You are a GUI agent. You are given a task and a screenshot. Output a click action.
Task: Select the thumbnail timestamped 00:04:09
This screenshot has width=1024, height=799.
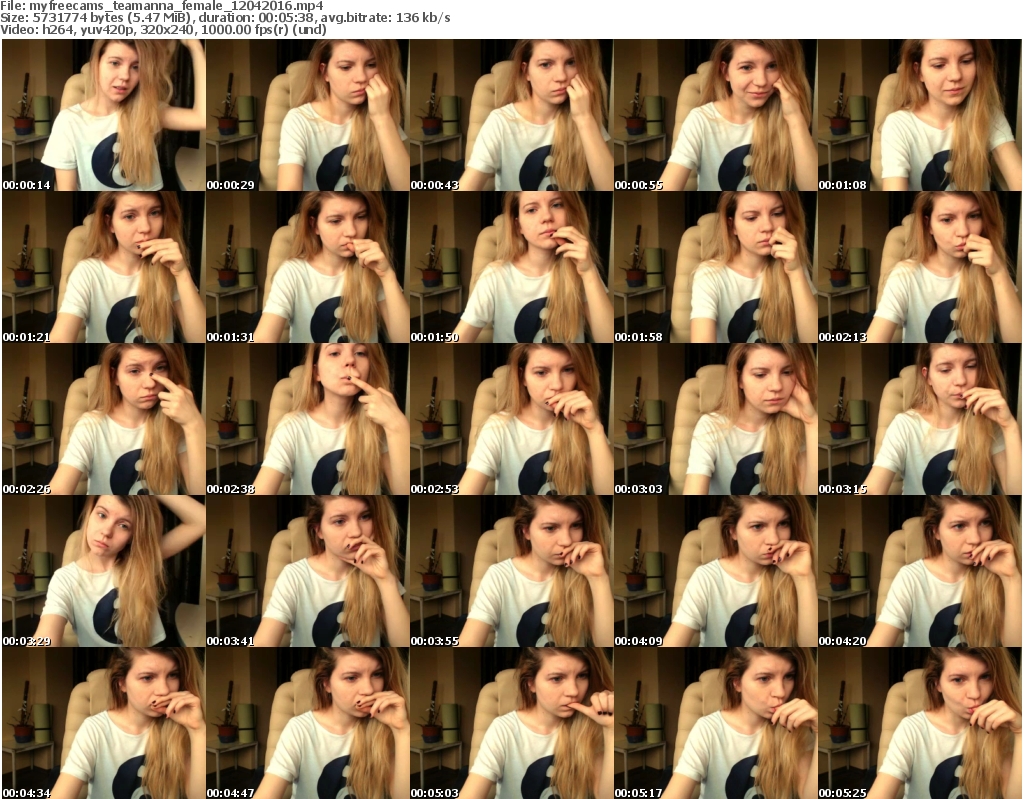[715, 572]
